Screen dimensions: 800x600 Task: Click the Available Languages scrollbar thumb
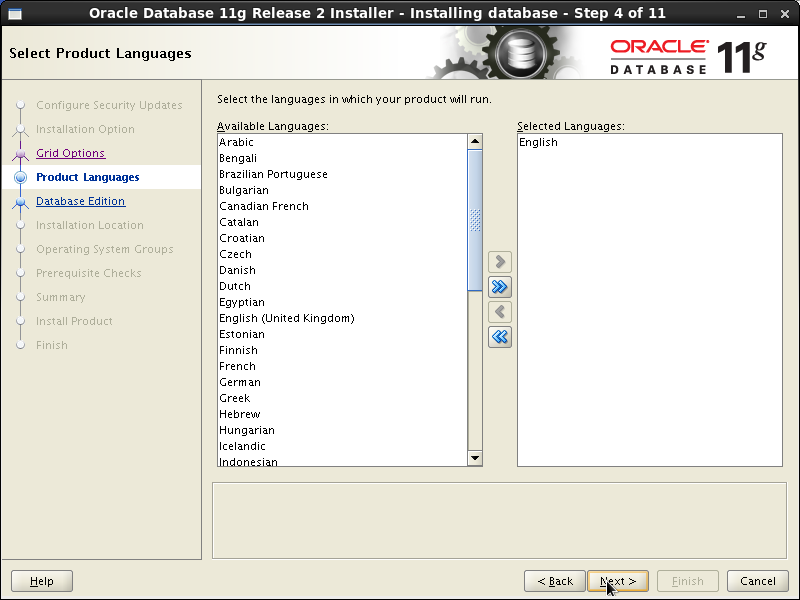coord(475,220)
